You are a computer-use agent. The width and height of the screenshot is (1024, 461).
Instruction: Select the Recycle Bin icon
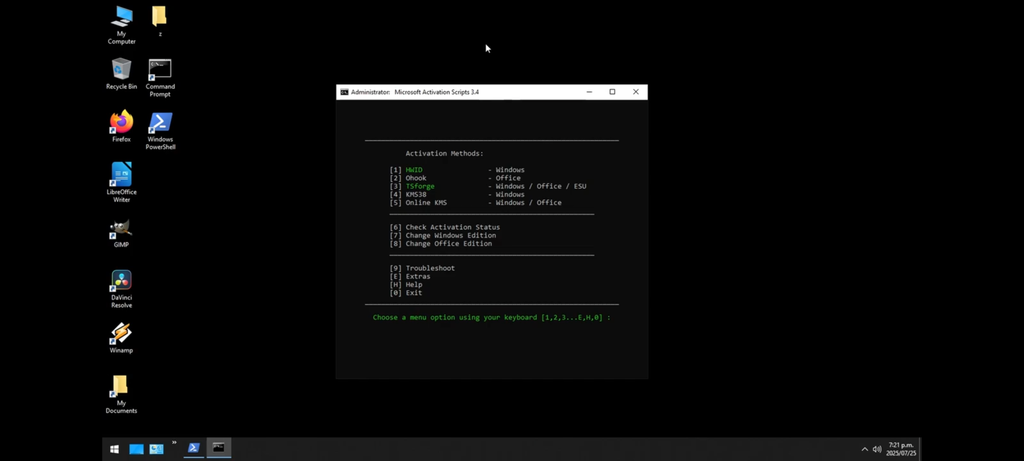click(x=121, y=70)
